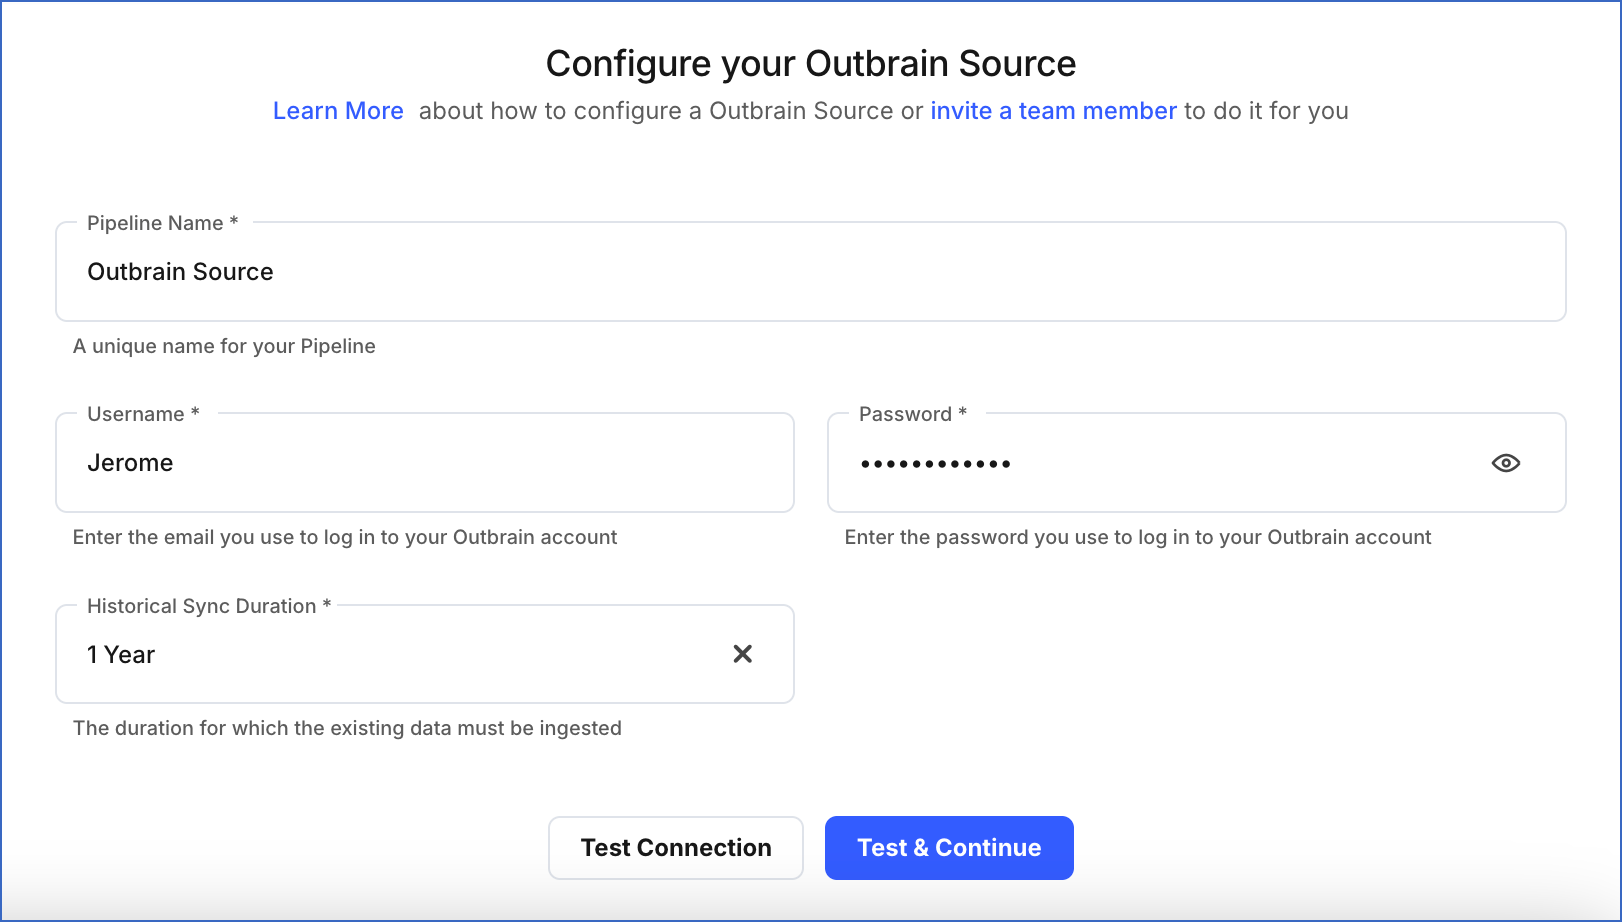Show the password by clicking the eye icon

coord(1506,462)
